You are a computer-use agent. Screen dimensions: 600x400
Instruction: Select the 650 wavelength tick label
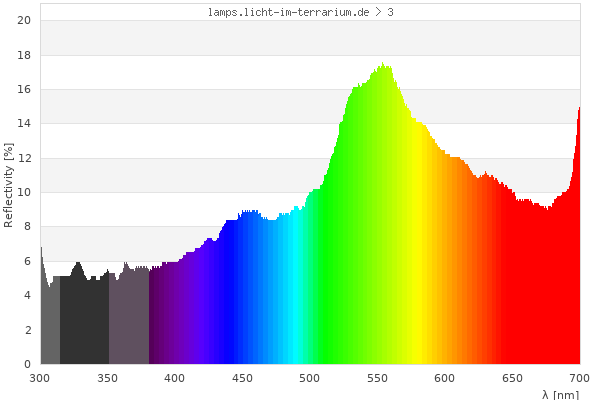[512, 378]
